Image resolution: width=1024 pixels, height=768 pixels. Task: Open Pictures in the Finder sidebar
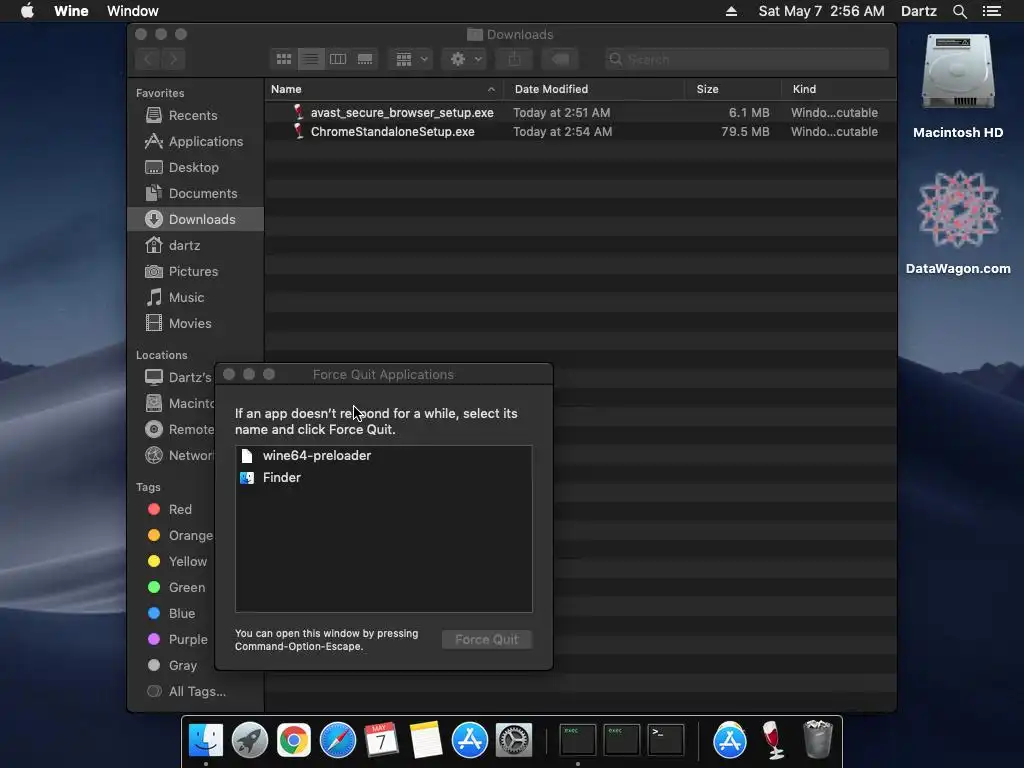(193, 272)
